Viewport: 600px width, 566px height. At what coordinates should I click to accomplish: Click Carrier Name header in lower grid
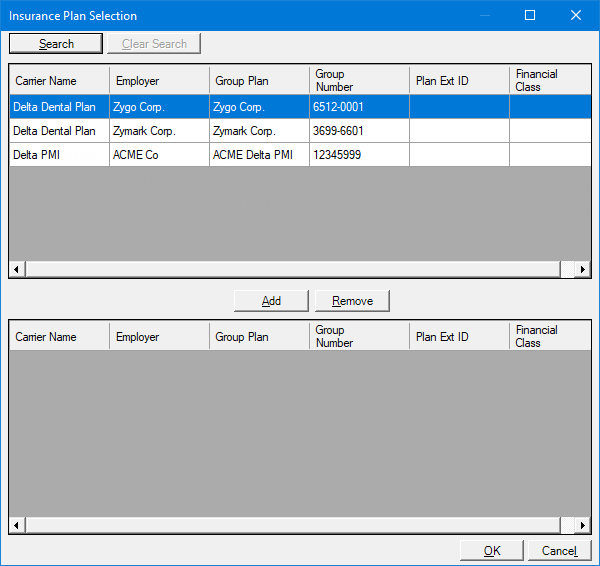[x=59, y=336]
